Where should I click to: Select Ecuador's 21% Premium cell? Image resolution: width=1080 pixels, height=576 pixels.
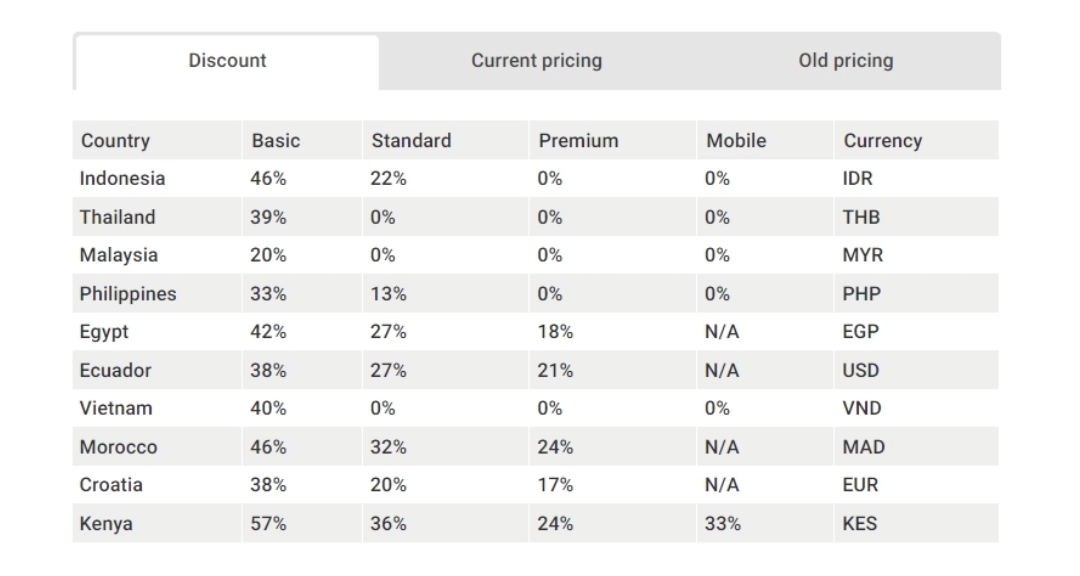click(613, 370)
